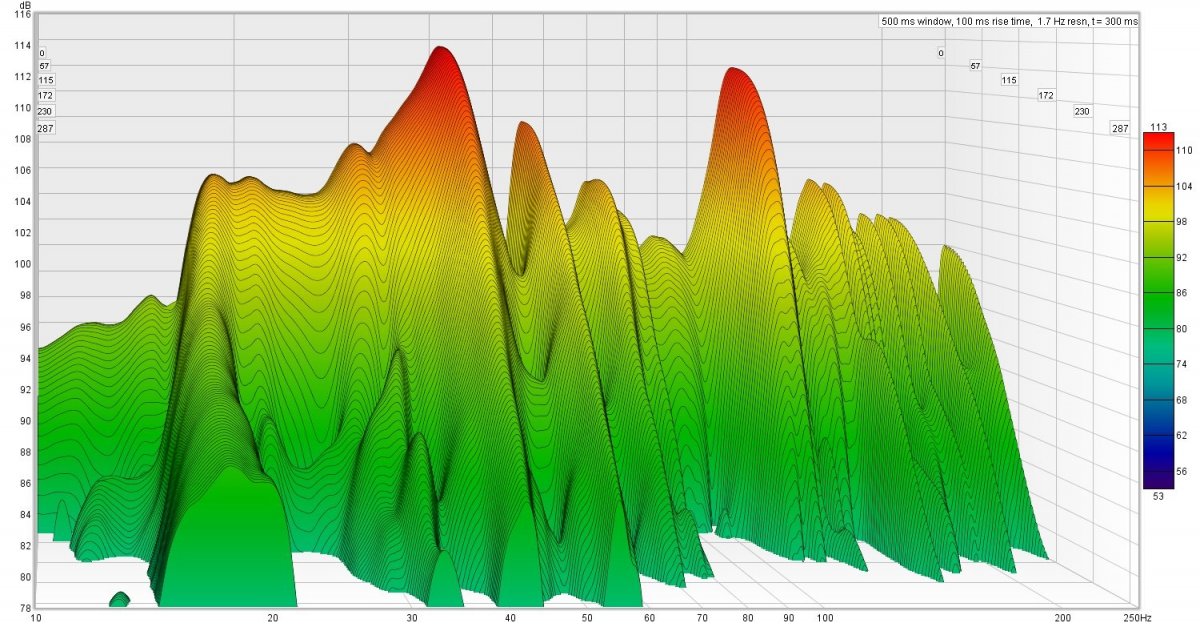Click the 200 Hz tick label on the frequency axis

[x=1062, y=619]
